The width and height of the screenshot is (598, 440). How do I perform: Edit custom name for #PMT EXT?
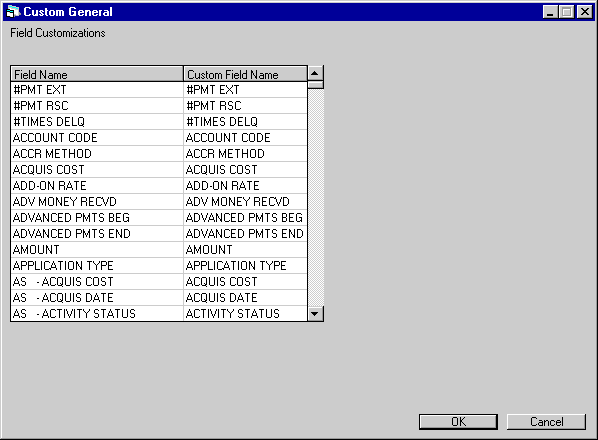pos(245,90)
